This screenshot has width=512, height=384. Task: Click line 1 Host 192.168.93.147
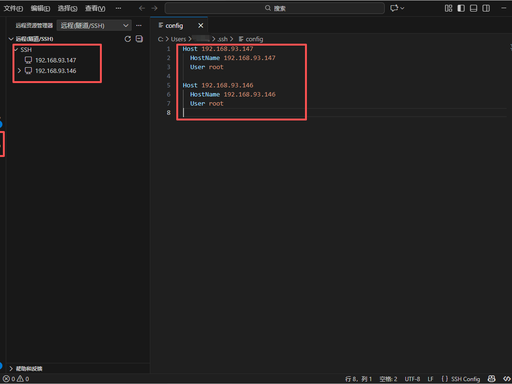(218, 49)
